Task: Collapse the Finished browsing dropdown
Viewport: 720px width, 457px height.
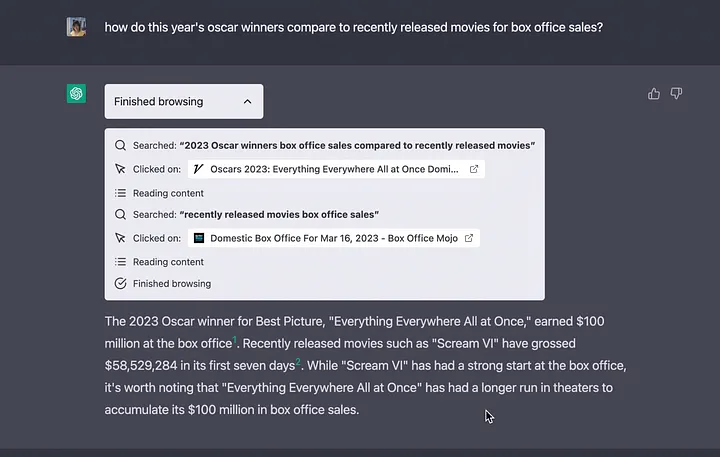Action: point(183,101)
